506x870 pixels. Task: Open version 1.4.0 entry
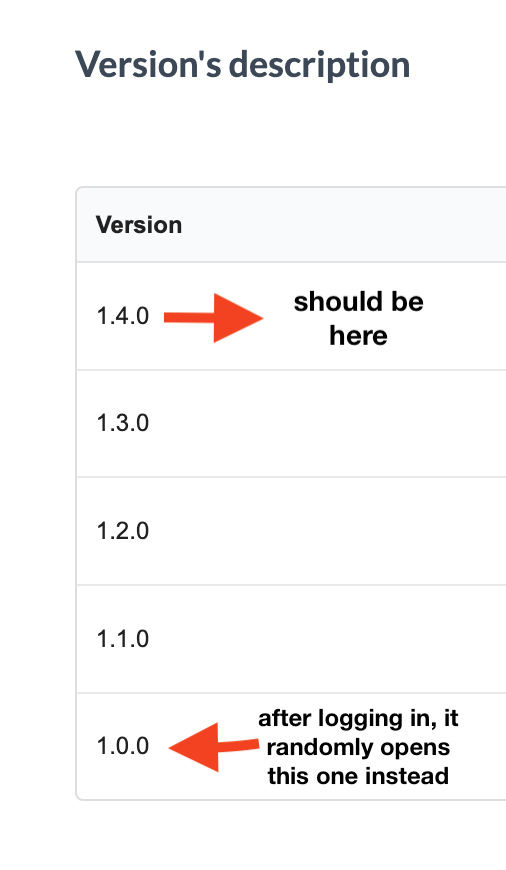click(123, 316)
